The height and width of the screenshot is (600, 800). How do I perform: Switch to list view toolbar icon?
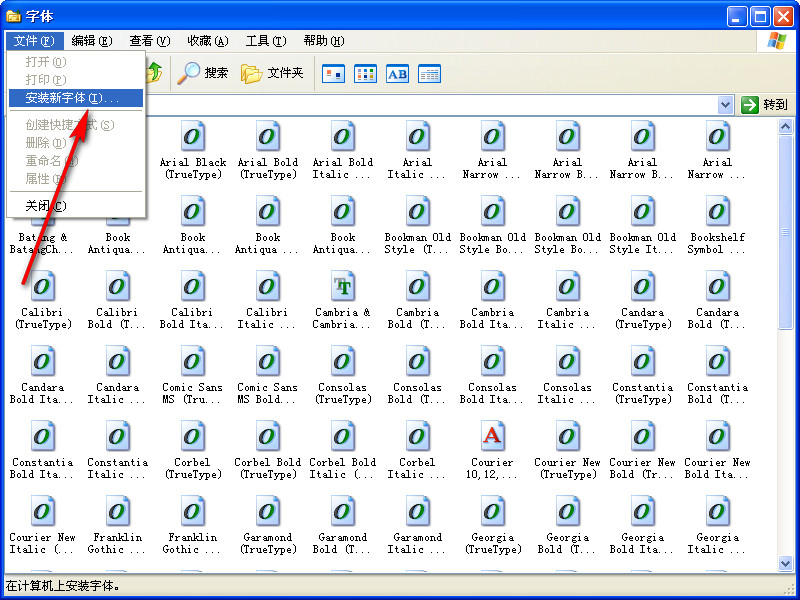(x=365, y=73)
